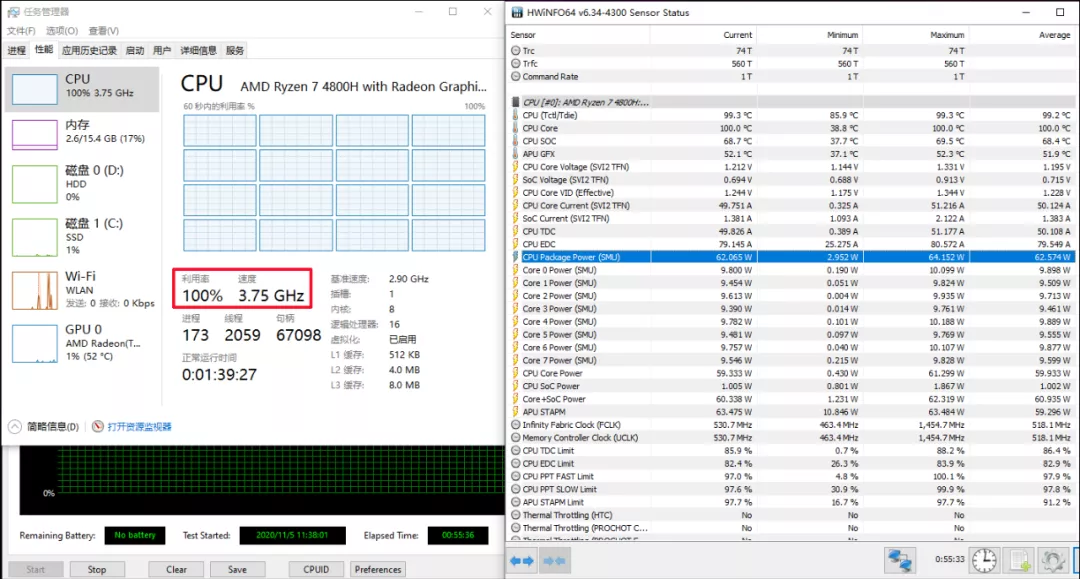
Task: Select Memory Controller Clock (UCLK) row
Action: 791,437
